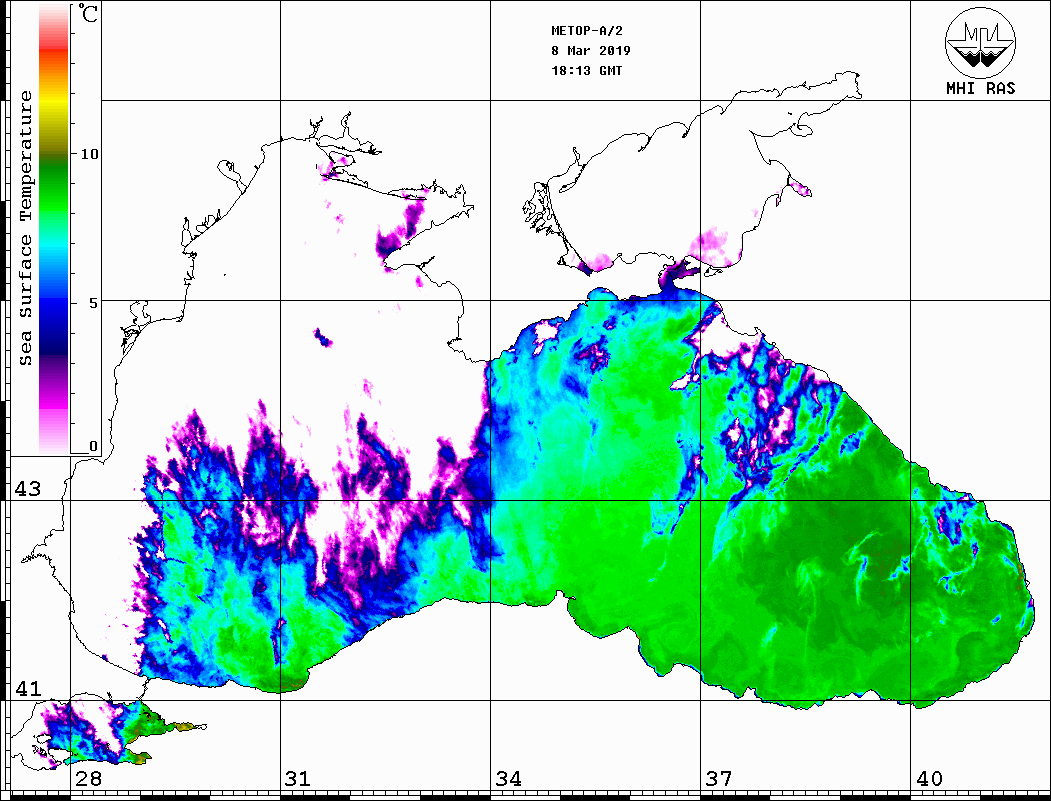Screen dimensions: 1051x801
Task: Click longitude label 37
Action: [x=719, y=779]
